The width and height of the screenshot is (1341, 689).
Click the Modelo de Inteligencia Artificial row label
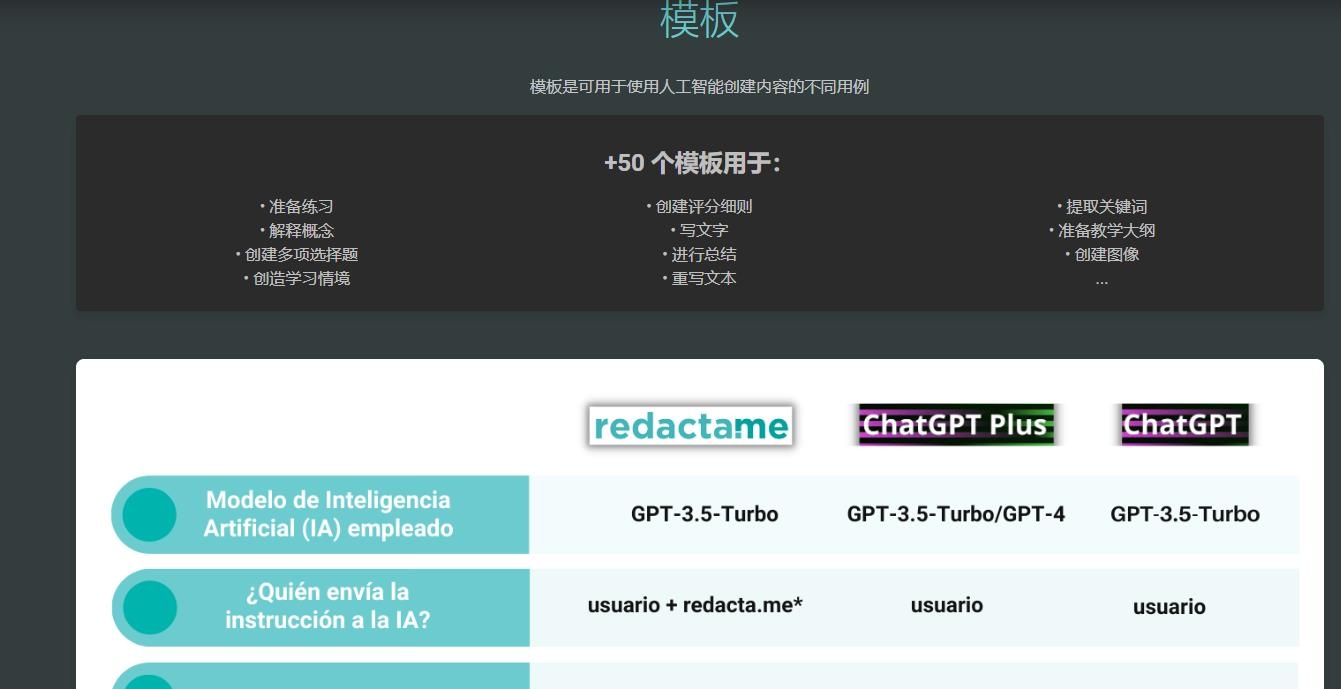point(328,514)
